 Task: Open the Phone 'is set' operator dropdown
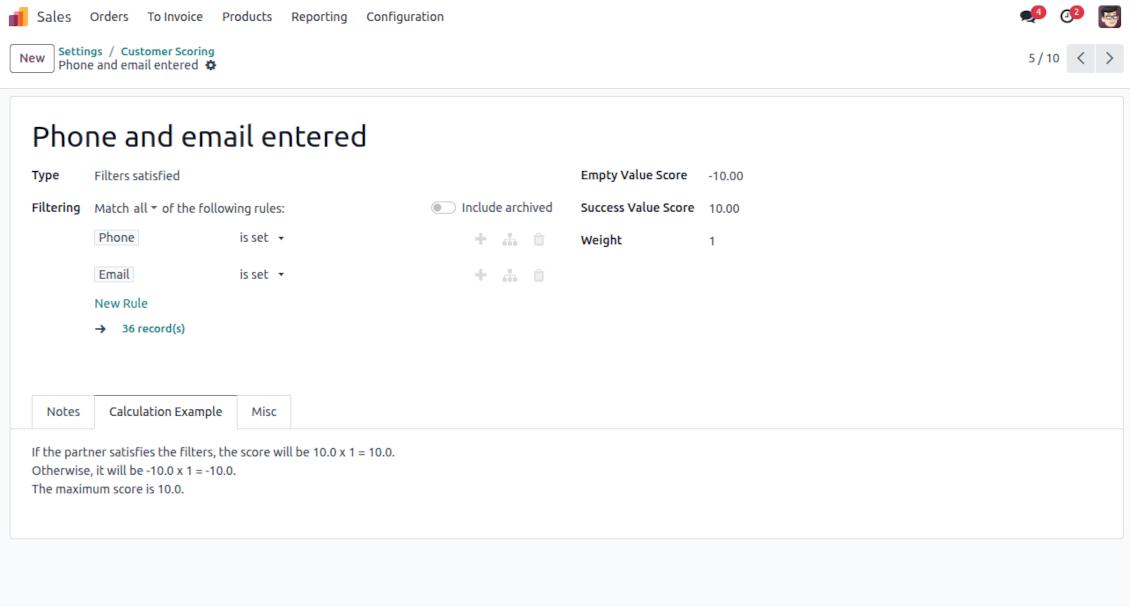(x=262, y=238)
